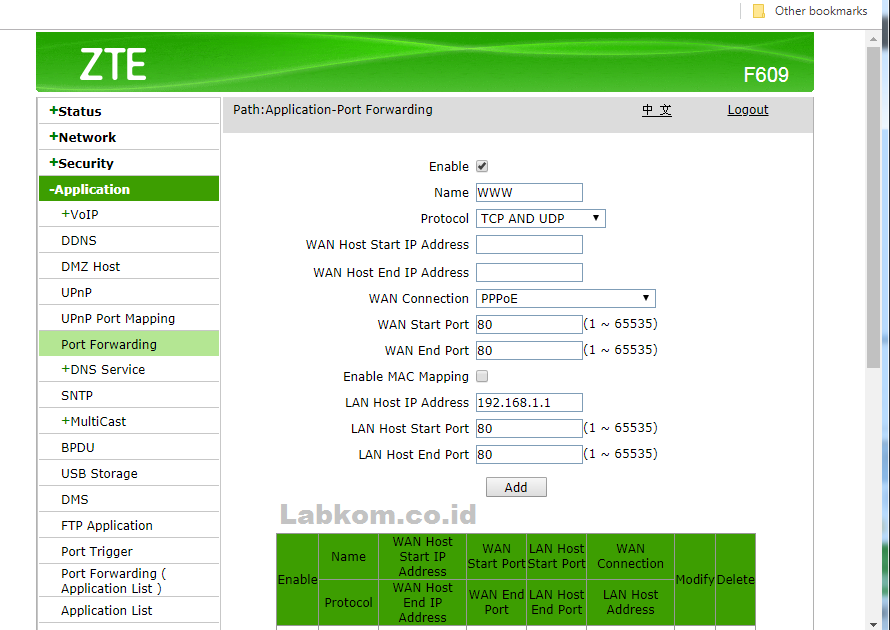Click the Path:Application-Port Forwarding text
Viewport: 890px width, 630px height.
click(333, 110)
